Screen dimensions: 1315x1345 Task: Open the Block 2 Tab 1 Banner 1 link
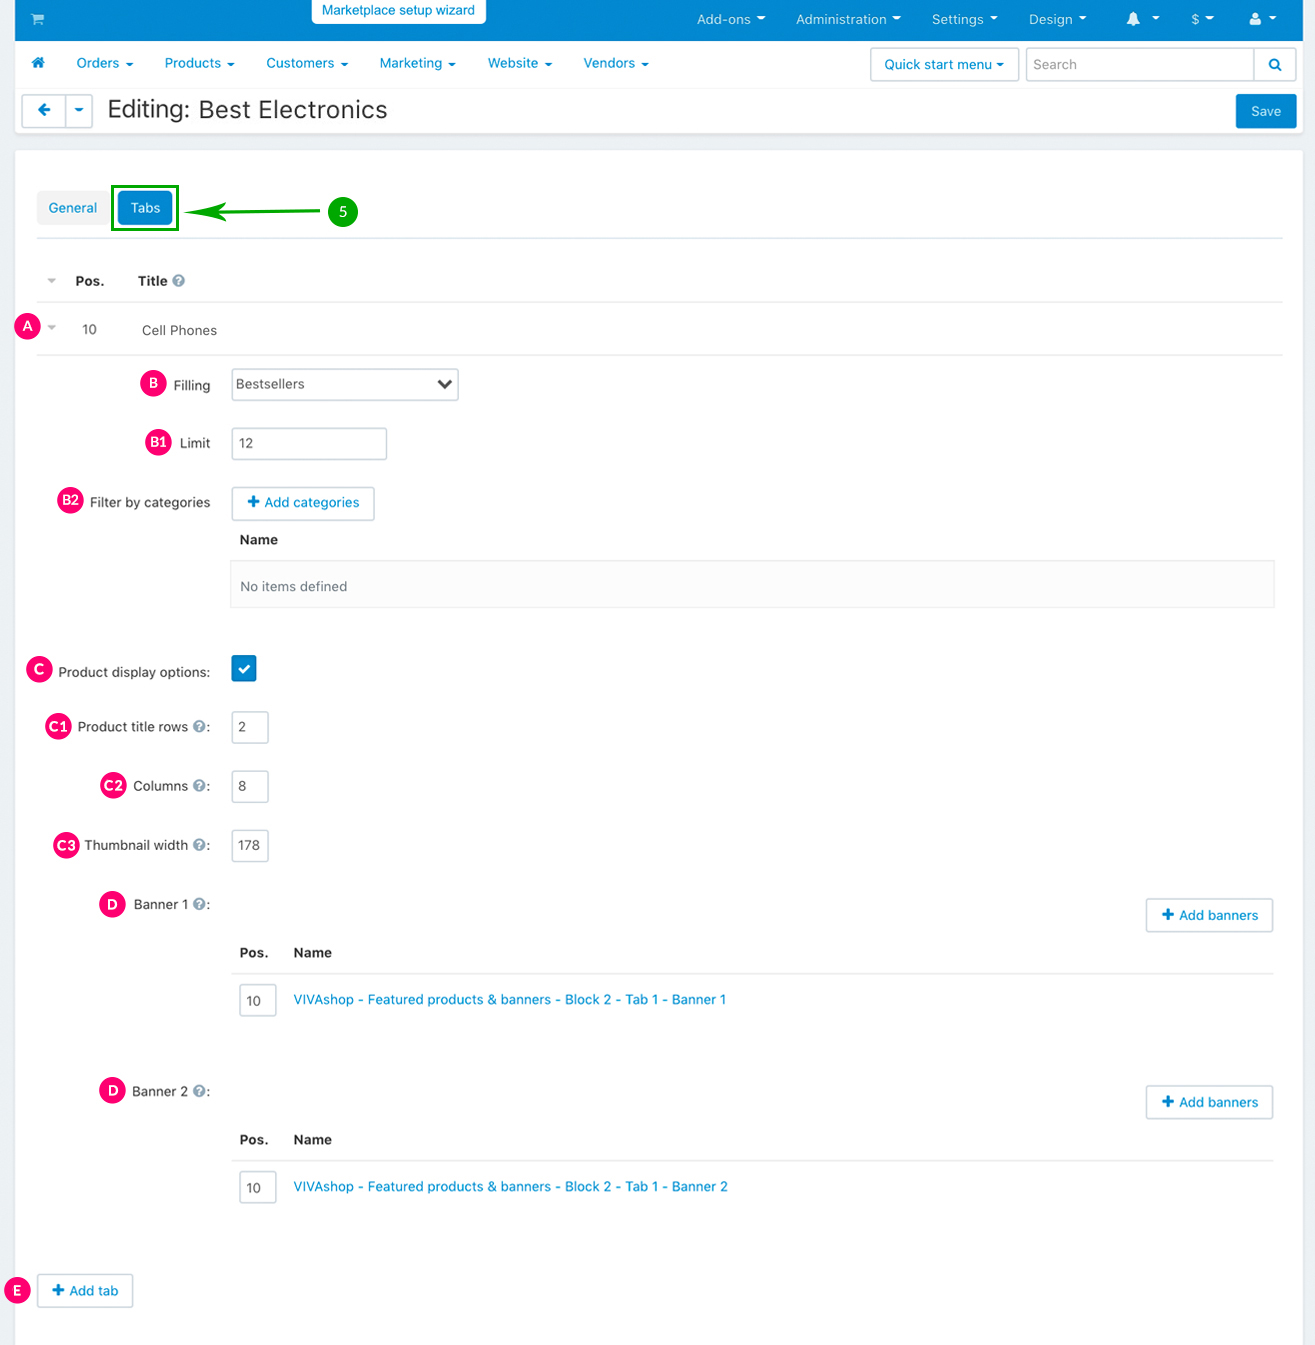(509, 1000)
